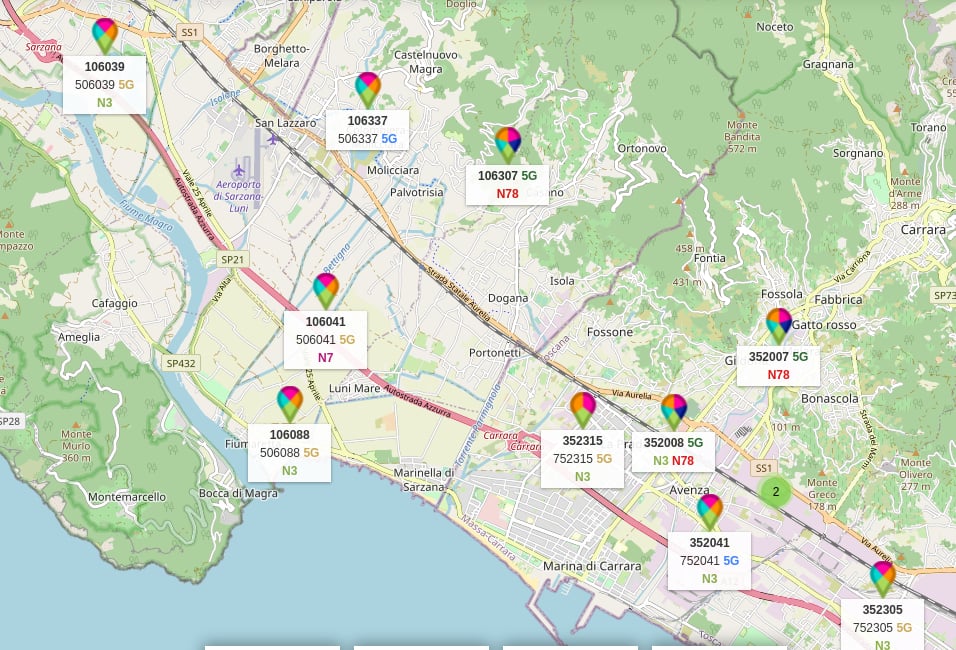Click the 506041 cell ID text
Screen dimensions: 956x650
316,340
